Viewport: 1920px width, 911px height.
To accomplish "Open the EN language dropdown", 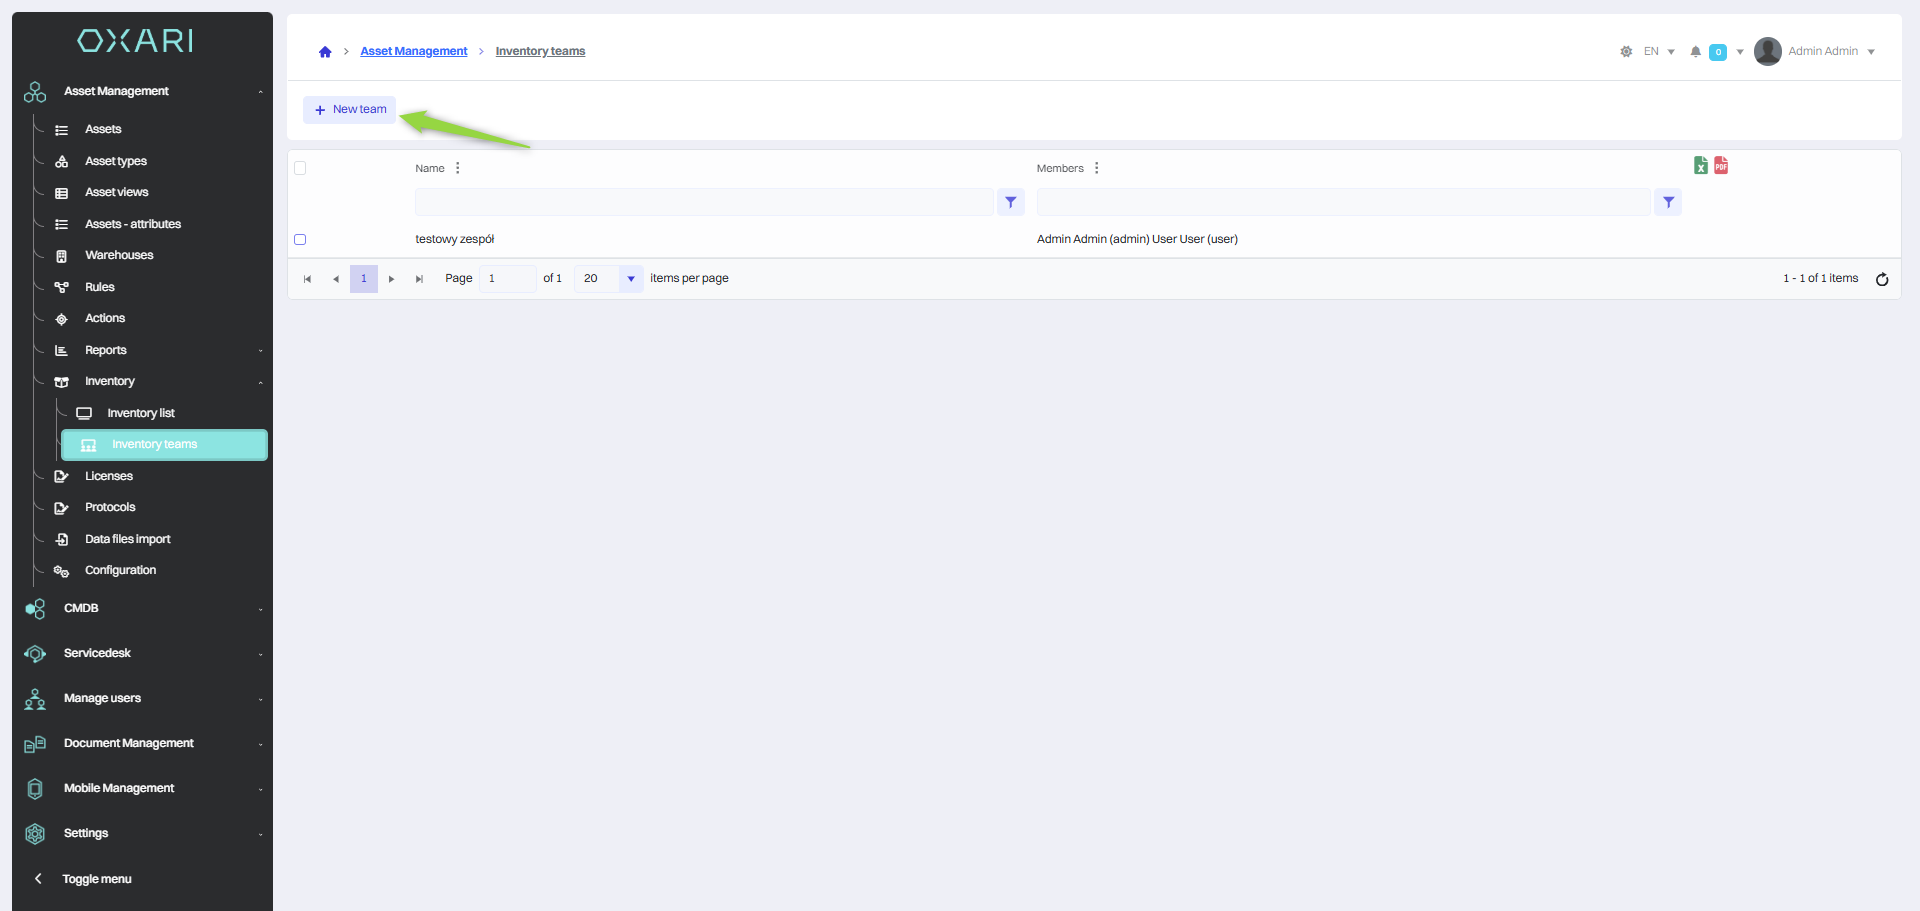I will tap(1659, 52).
